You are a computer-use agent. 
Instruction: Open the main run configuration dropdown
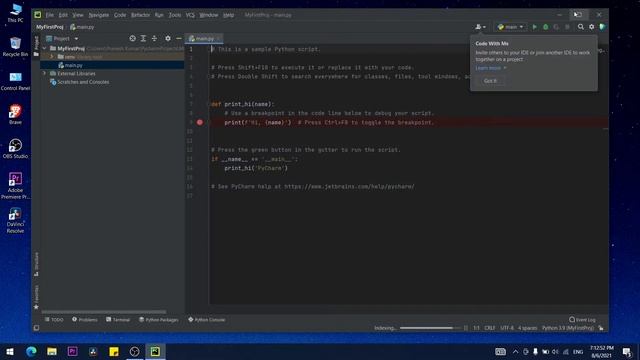[x=510, y=27]
